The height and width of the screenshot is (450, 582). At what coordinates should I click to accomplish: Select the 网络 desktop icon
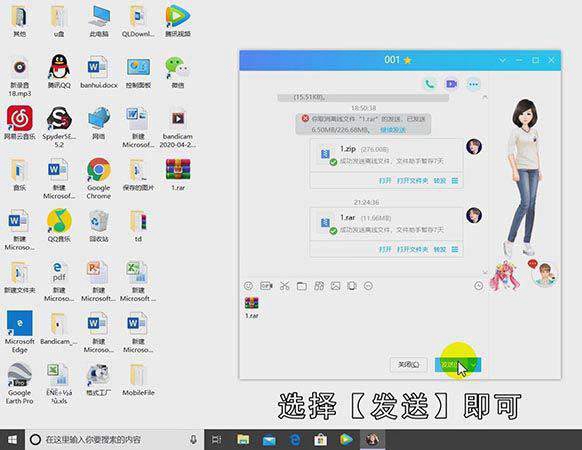point(99,123)
